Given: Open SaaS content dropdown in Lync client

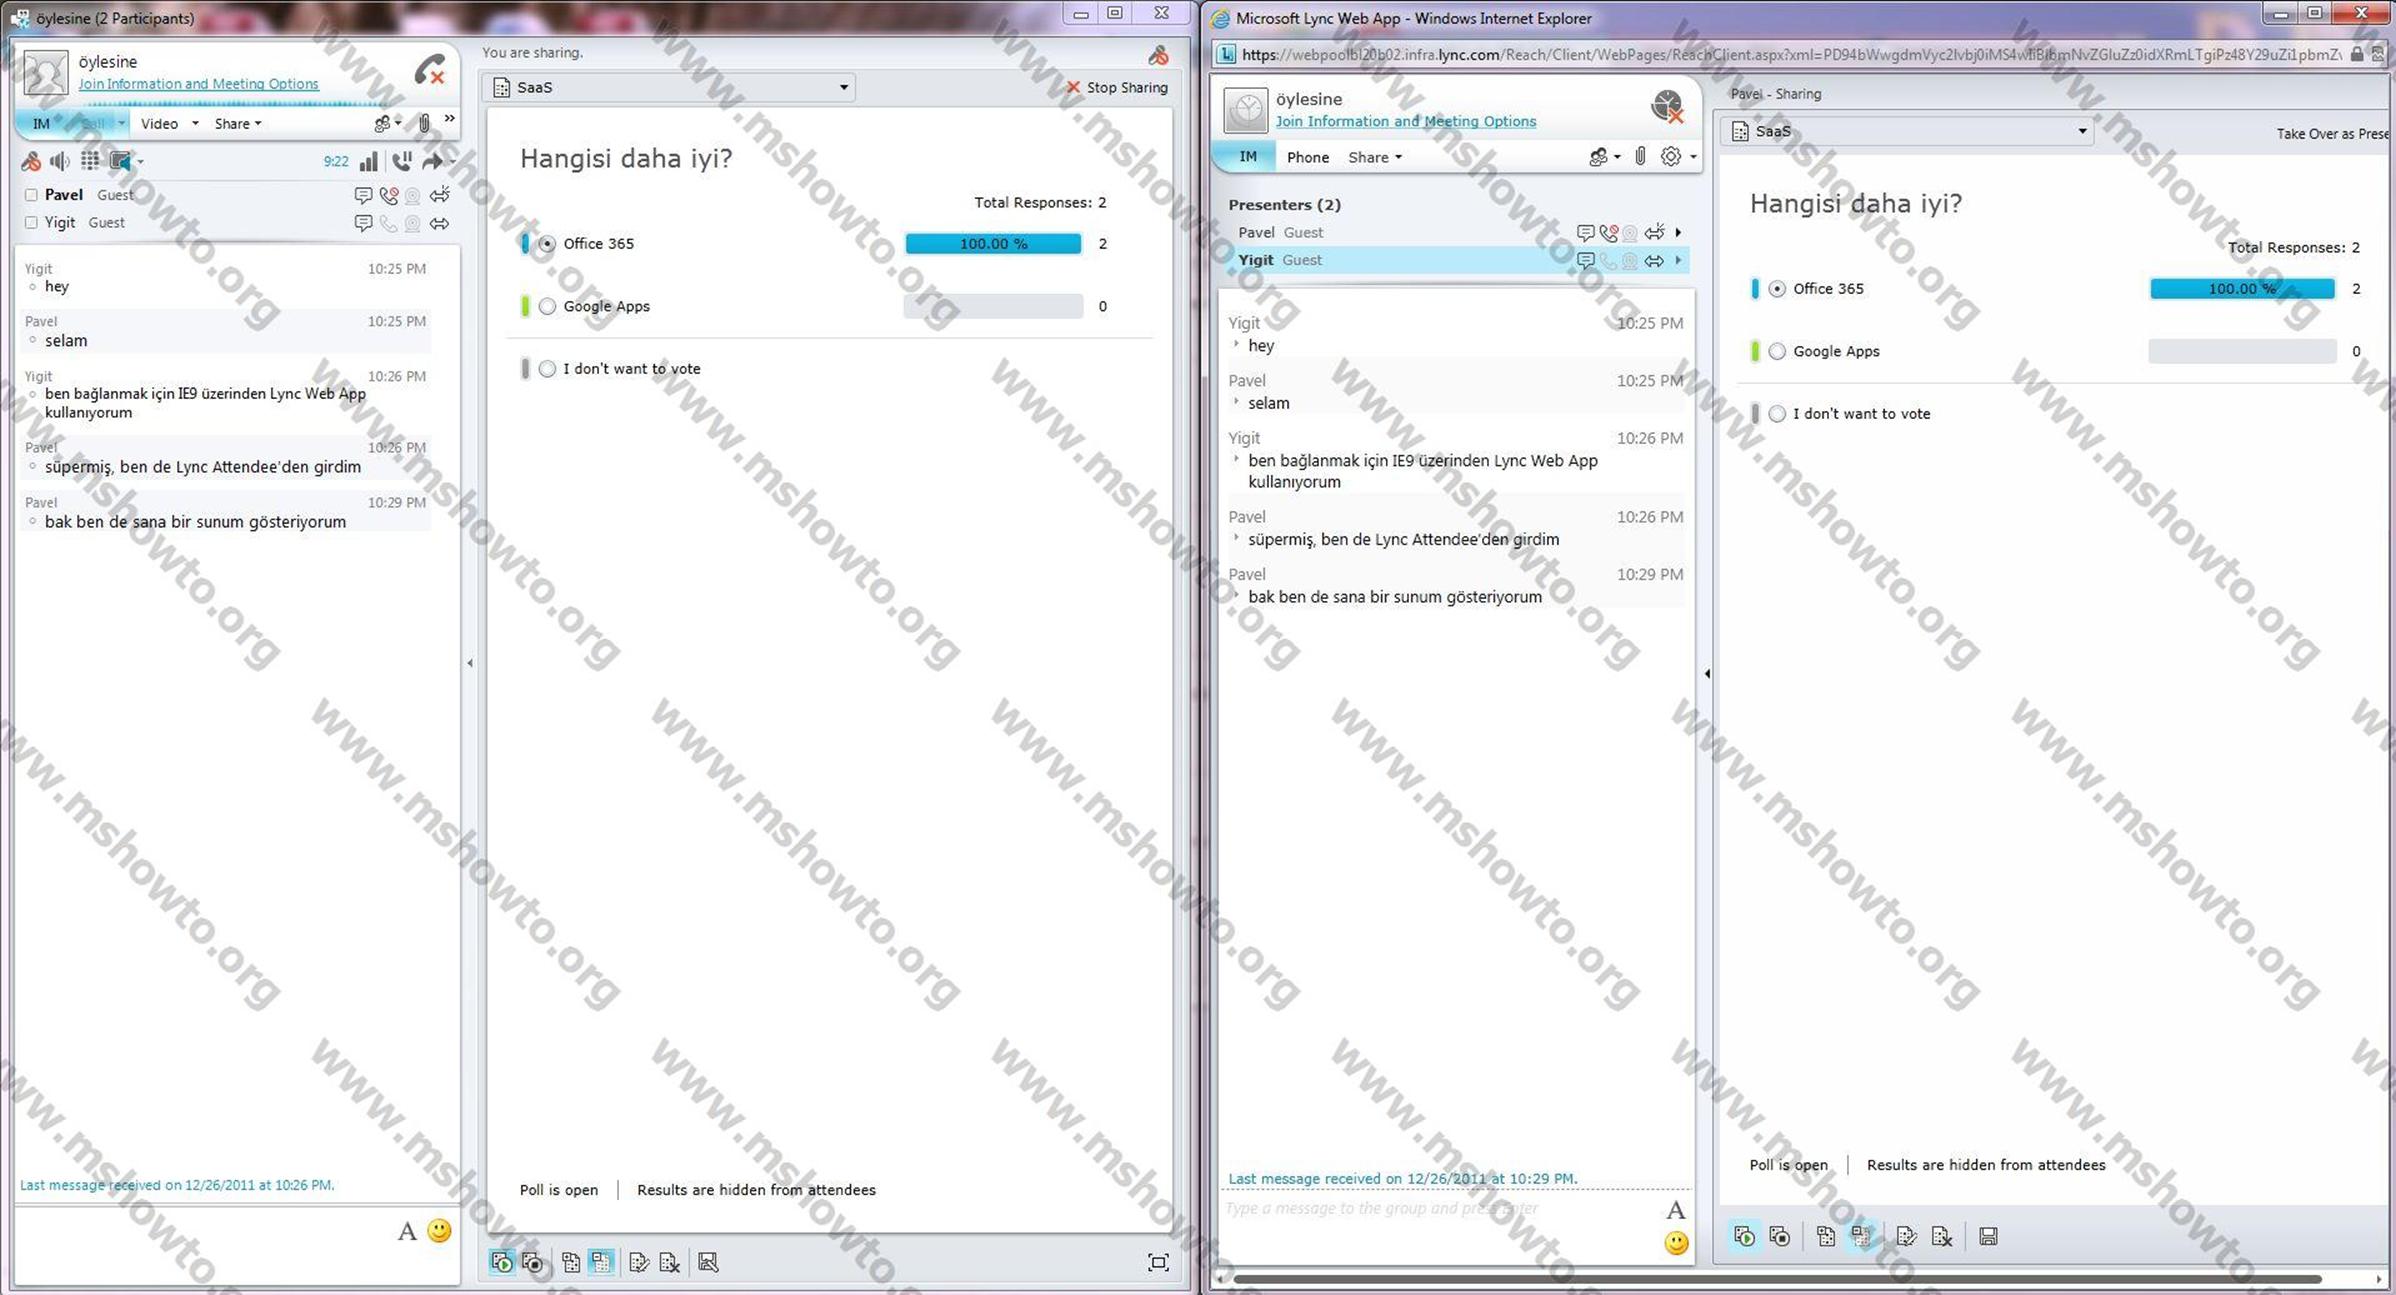Looking at the screenshot, I should [x=669, y=88].
